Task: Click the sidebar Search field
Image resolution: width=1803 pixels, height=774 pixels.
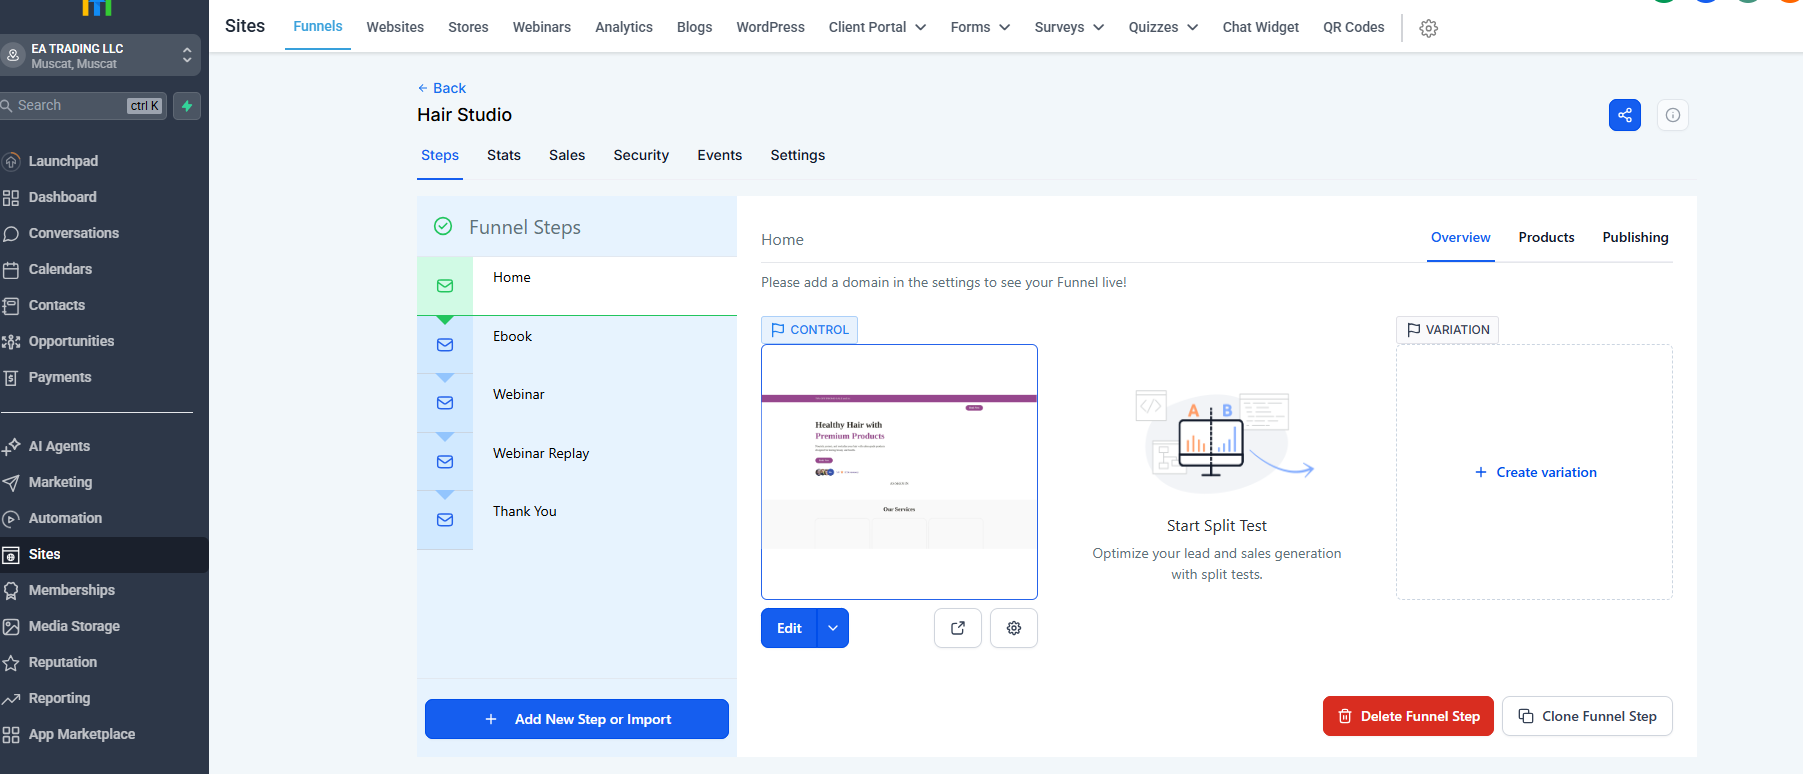Action: pos(83,106)
